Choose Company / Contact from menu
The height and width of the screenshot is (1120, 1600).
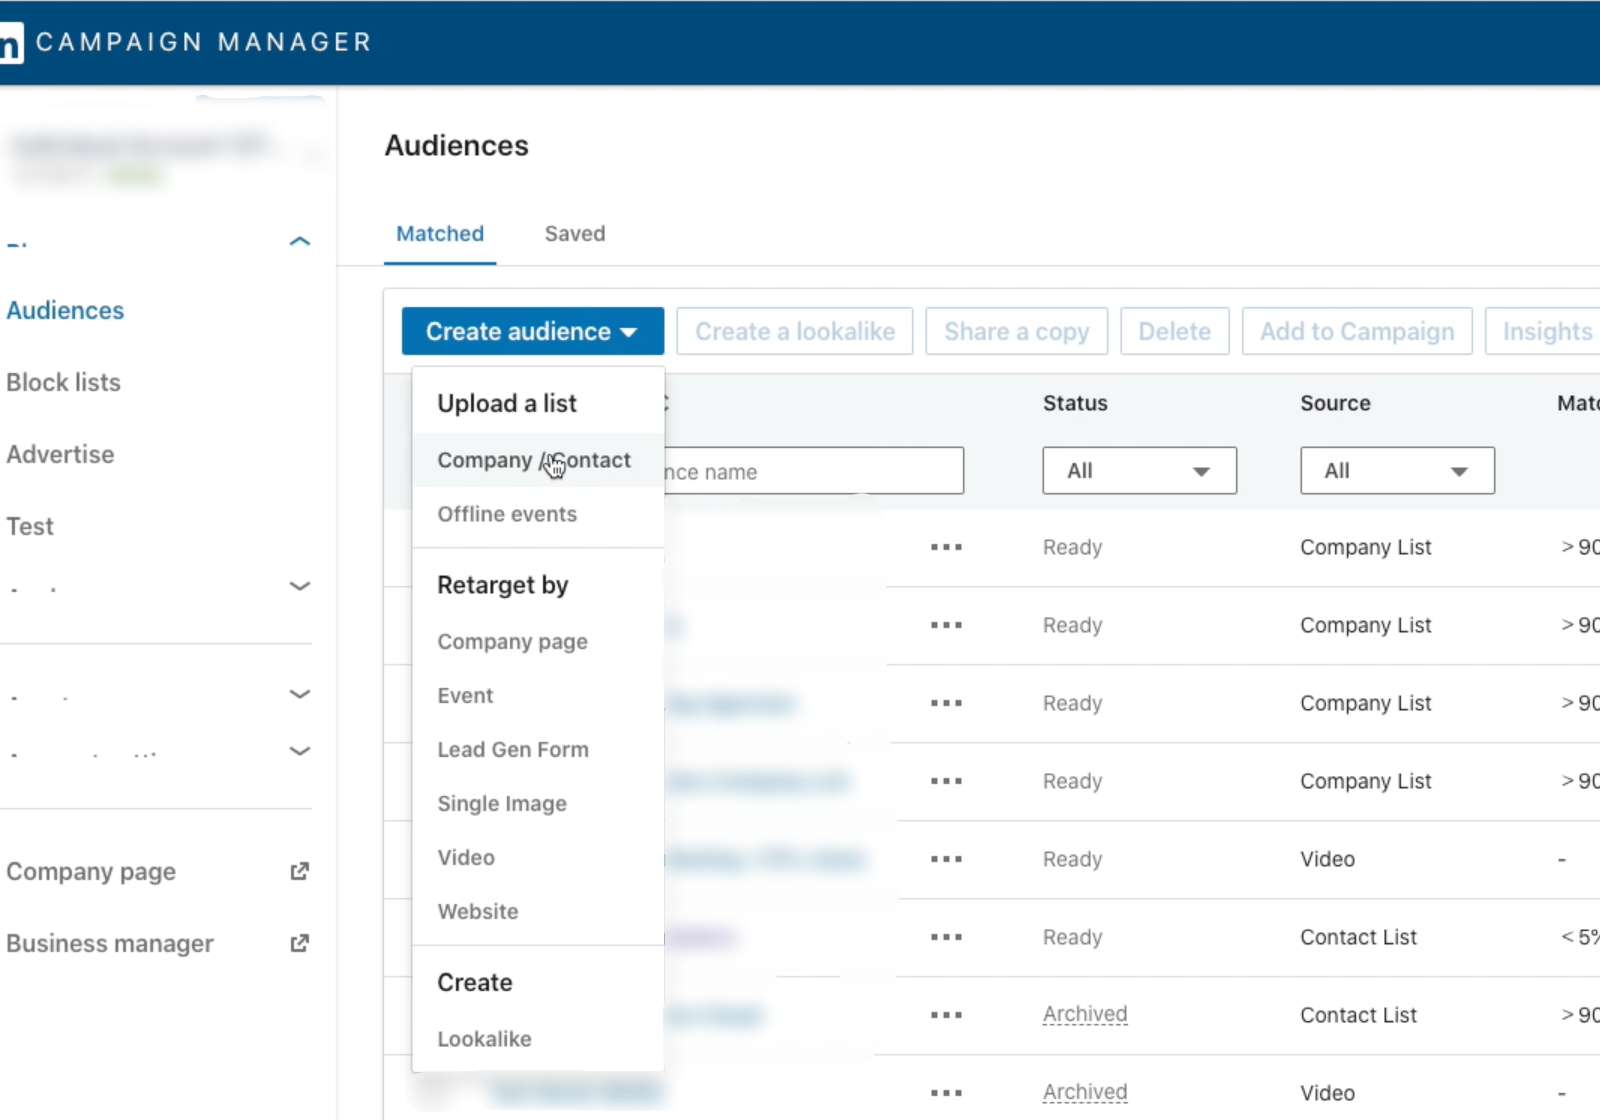(537, 460)
